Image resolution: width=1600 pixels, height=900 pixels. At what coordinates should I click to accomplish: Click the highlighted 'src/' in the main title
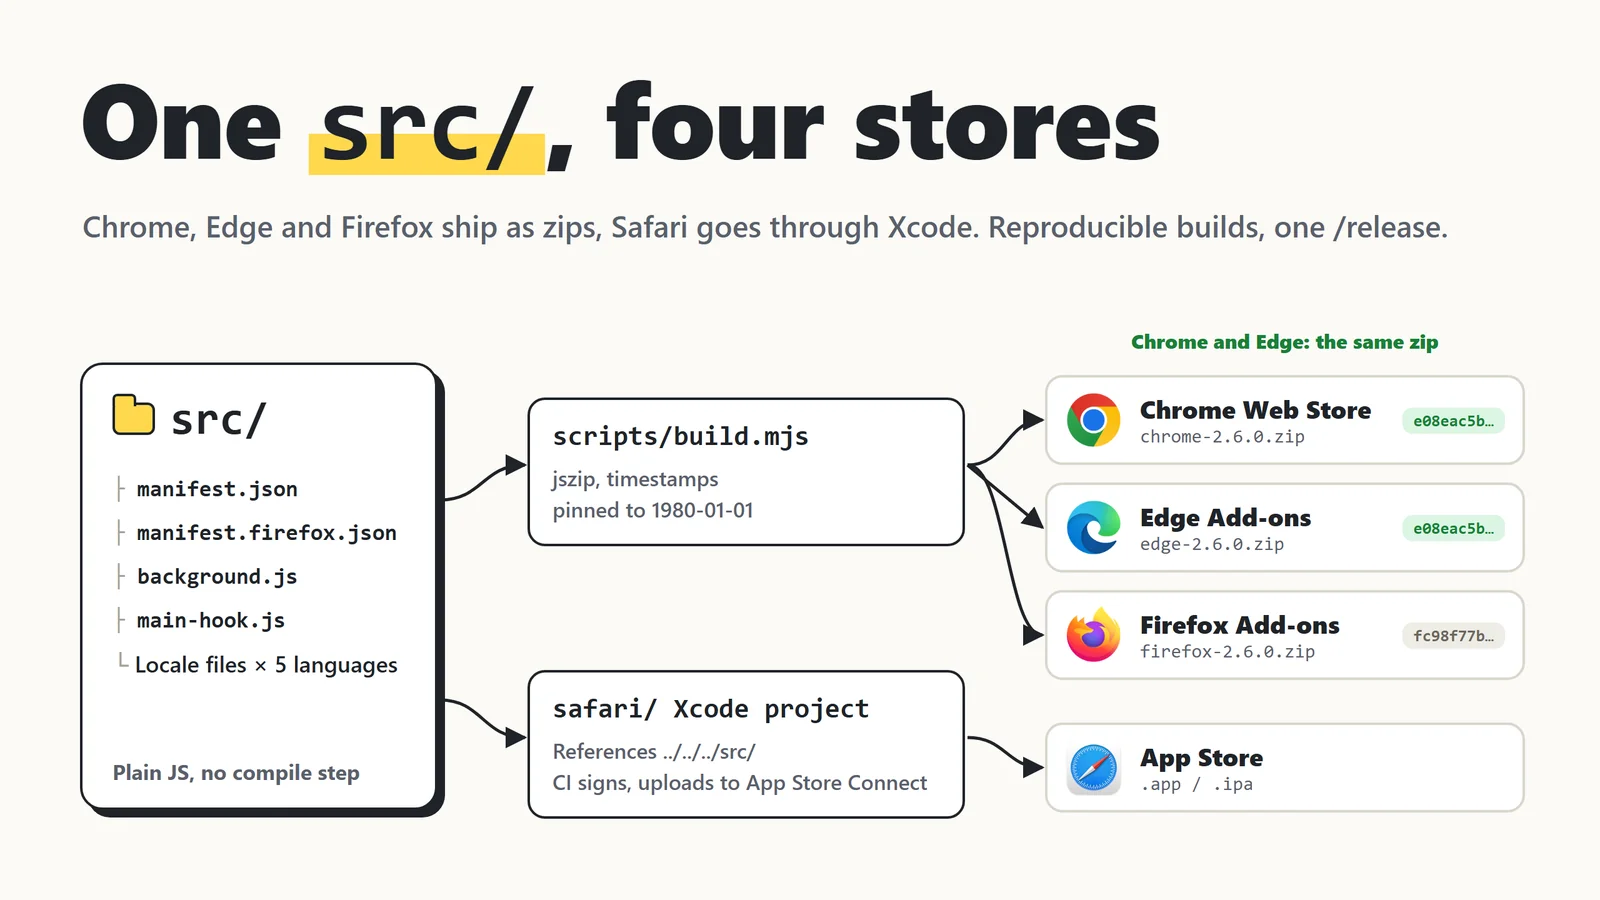[x=427, y=128]
